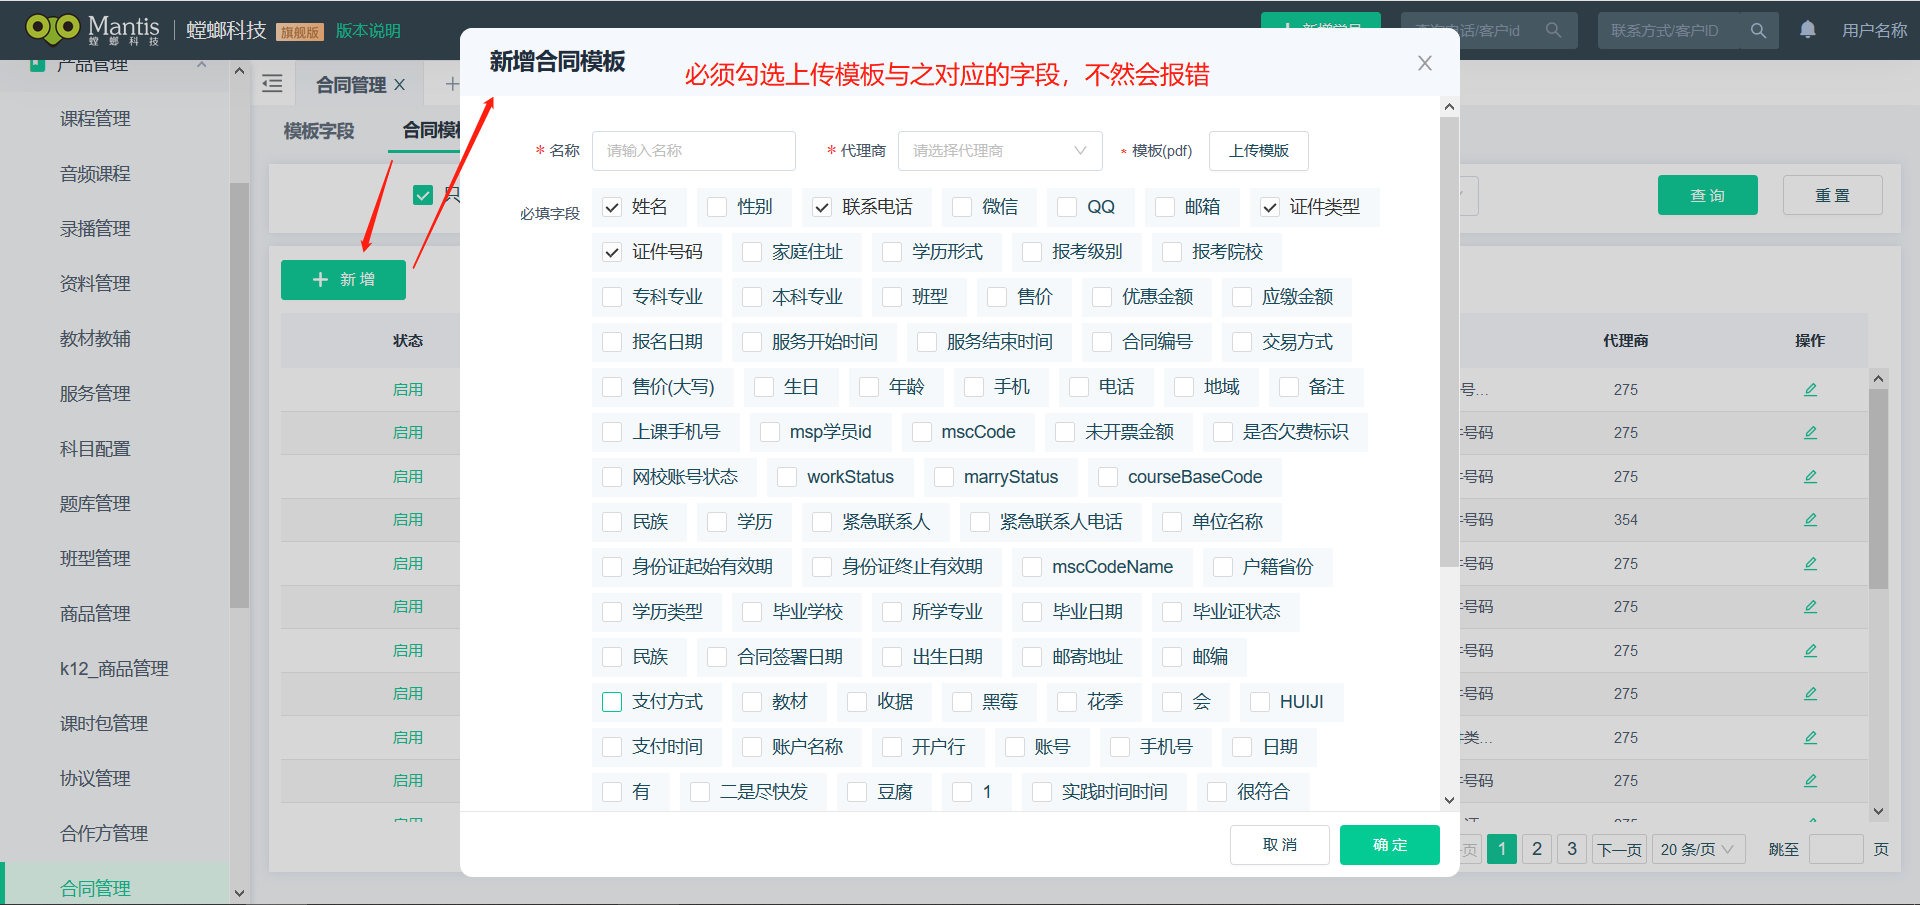The image size is (1920, 905).
Task: Click the 查询 button
Action: click(x=1708, y=195)
